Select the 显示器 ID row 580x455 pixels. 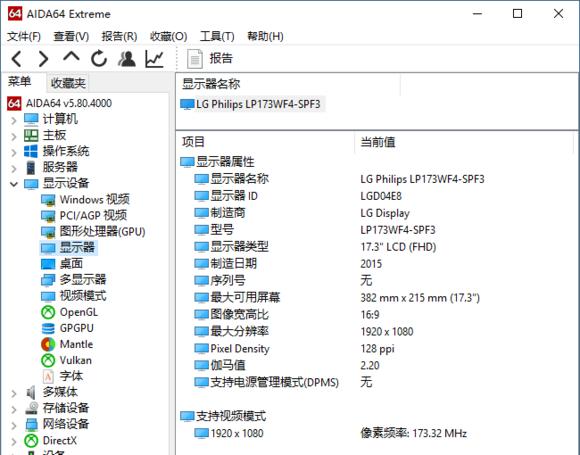pyautogui.click(x=226, y=196)
